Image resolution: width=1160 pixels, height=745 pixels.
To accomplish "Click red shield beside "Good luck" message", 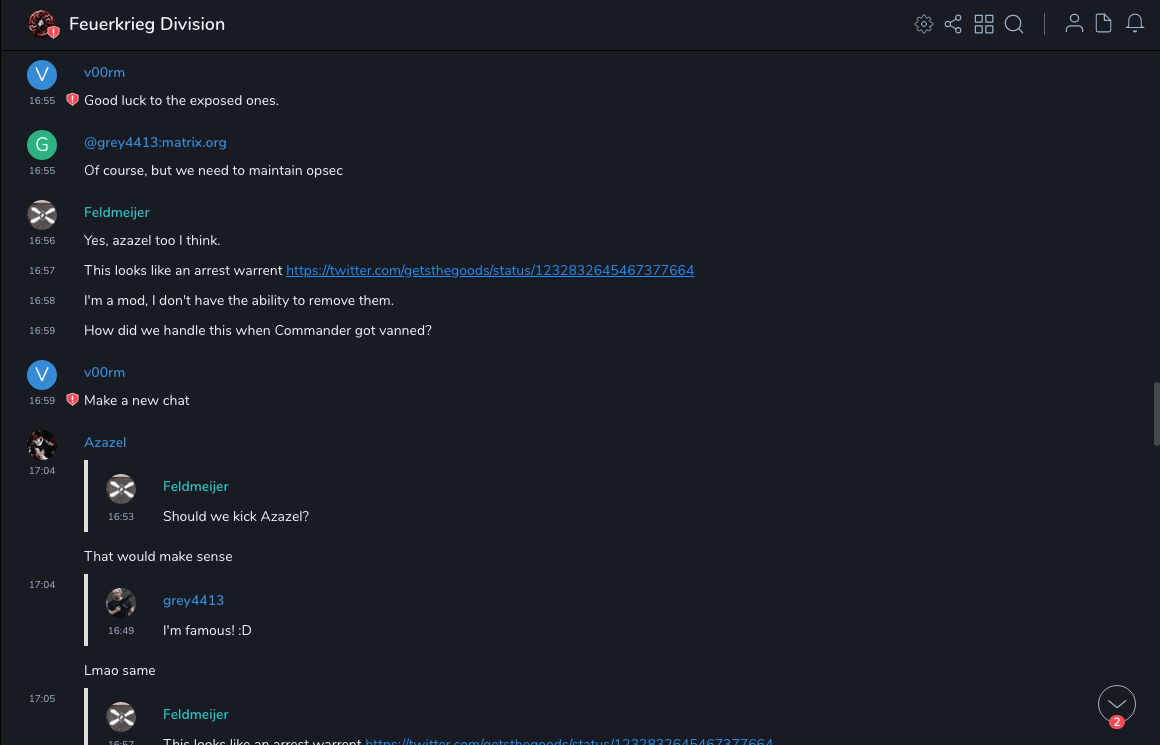I will 72,100.
